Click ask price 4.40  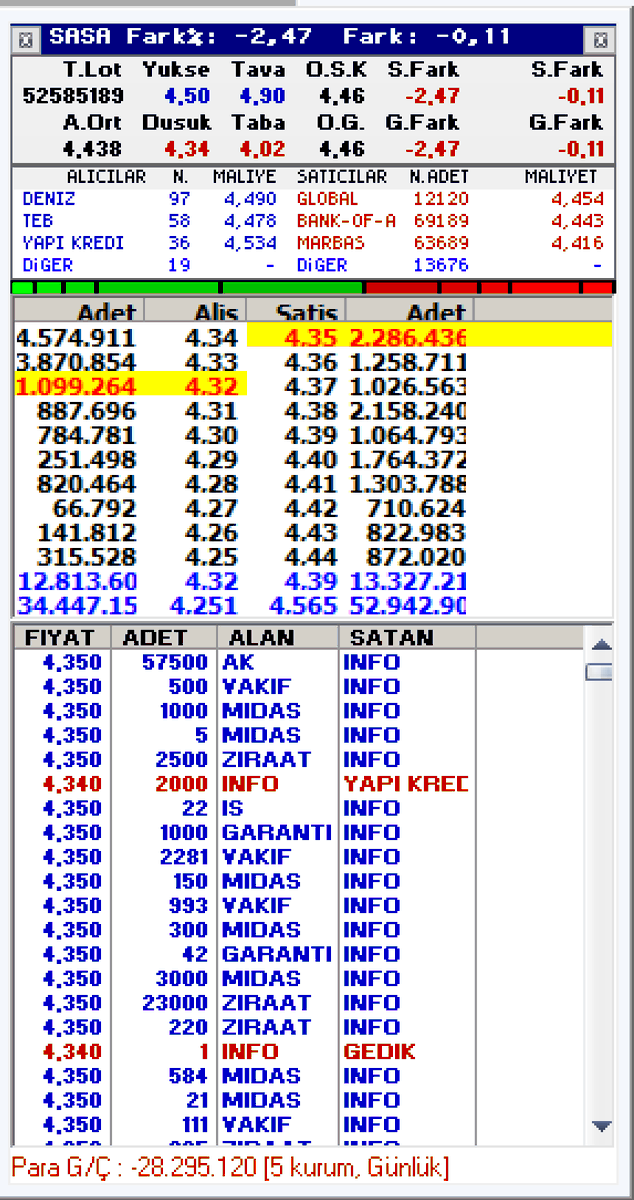tap(311, 460)
